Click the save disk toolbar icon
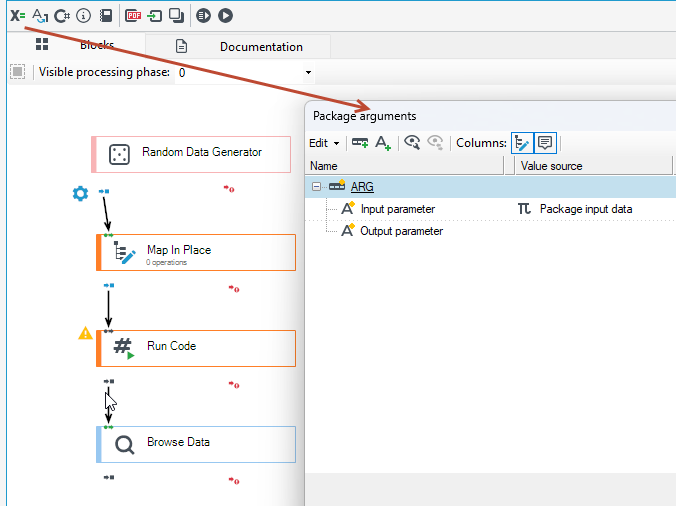676x506 pixels. (x=106, y=16)
